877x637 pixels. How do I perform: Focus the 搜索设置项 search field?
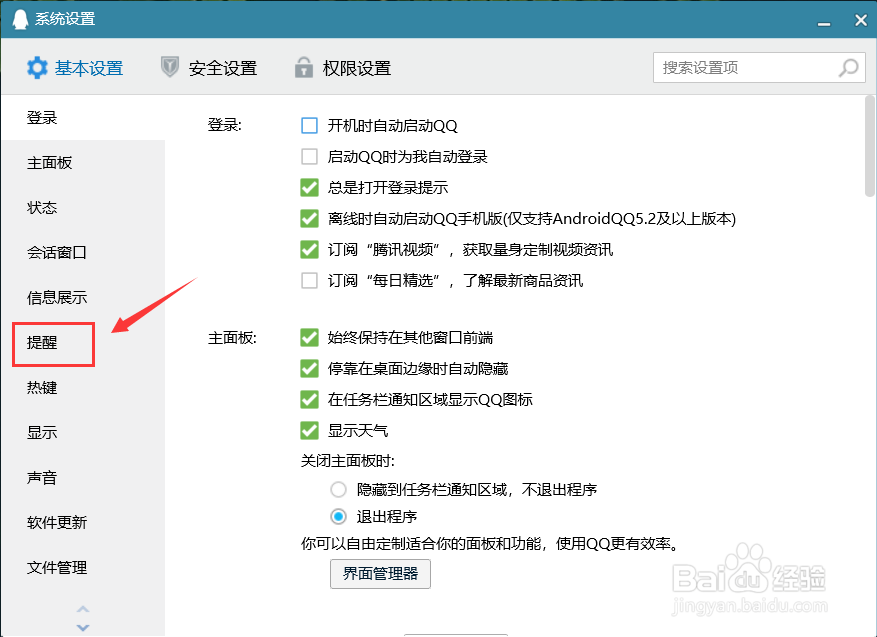(759, 68)
